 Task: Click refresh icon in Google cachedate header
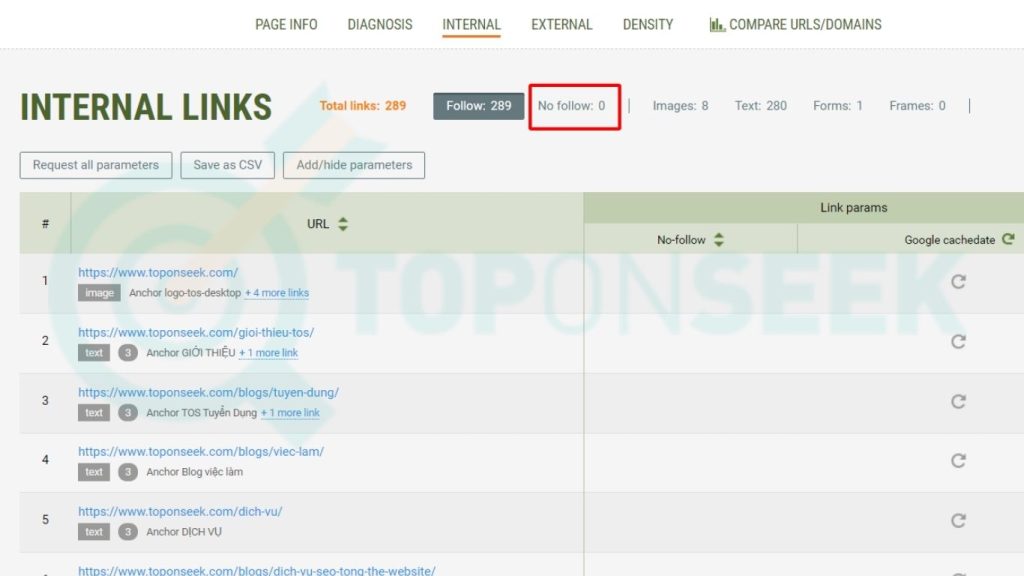tap(1008, 239)
